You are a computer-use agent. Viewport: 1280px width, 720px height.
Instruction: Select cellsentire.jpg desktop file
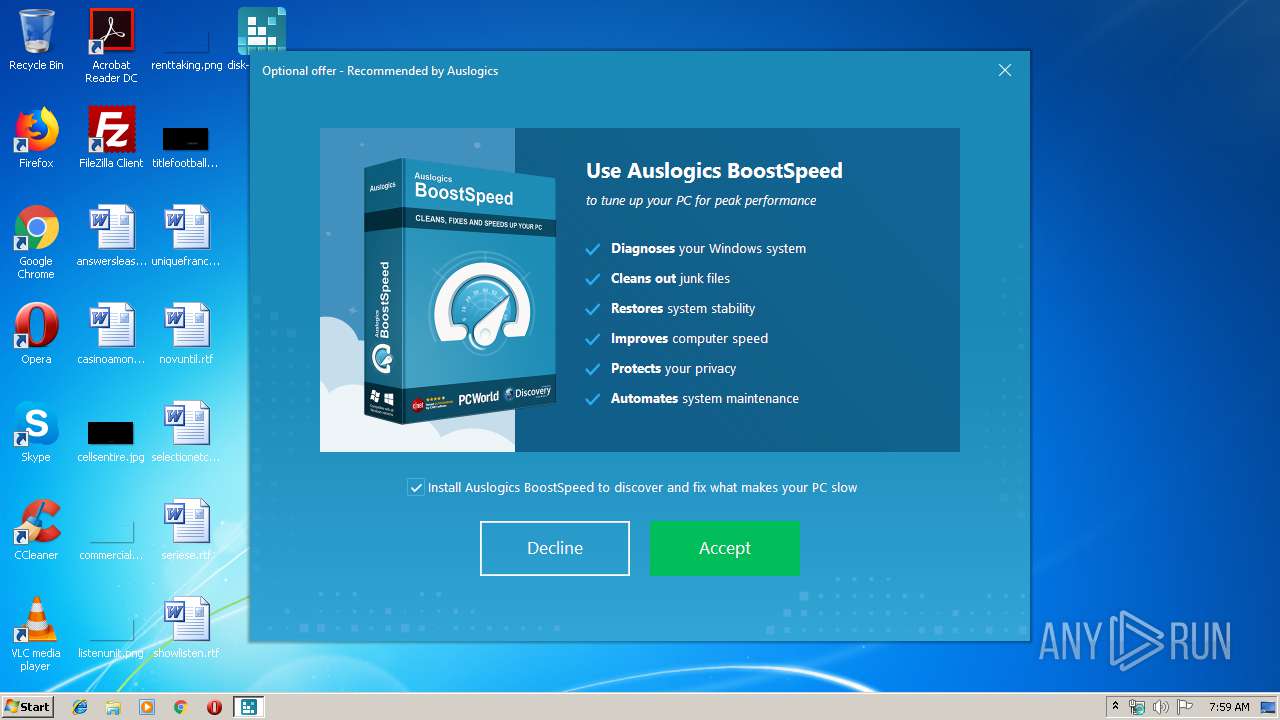(111, 440)
